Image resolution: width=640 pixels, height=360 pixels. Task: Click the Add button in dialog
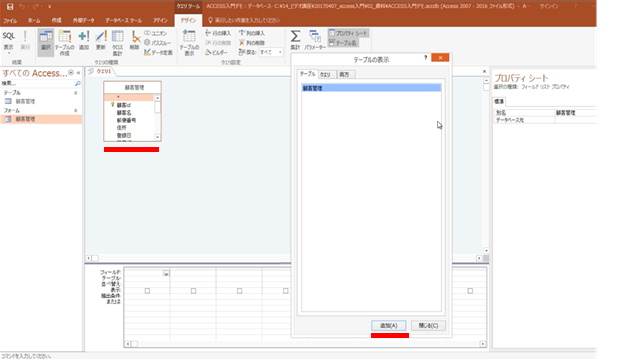(389, 325)
